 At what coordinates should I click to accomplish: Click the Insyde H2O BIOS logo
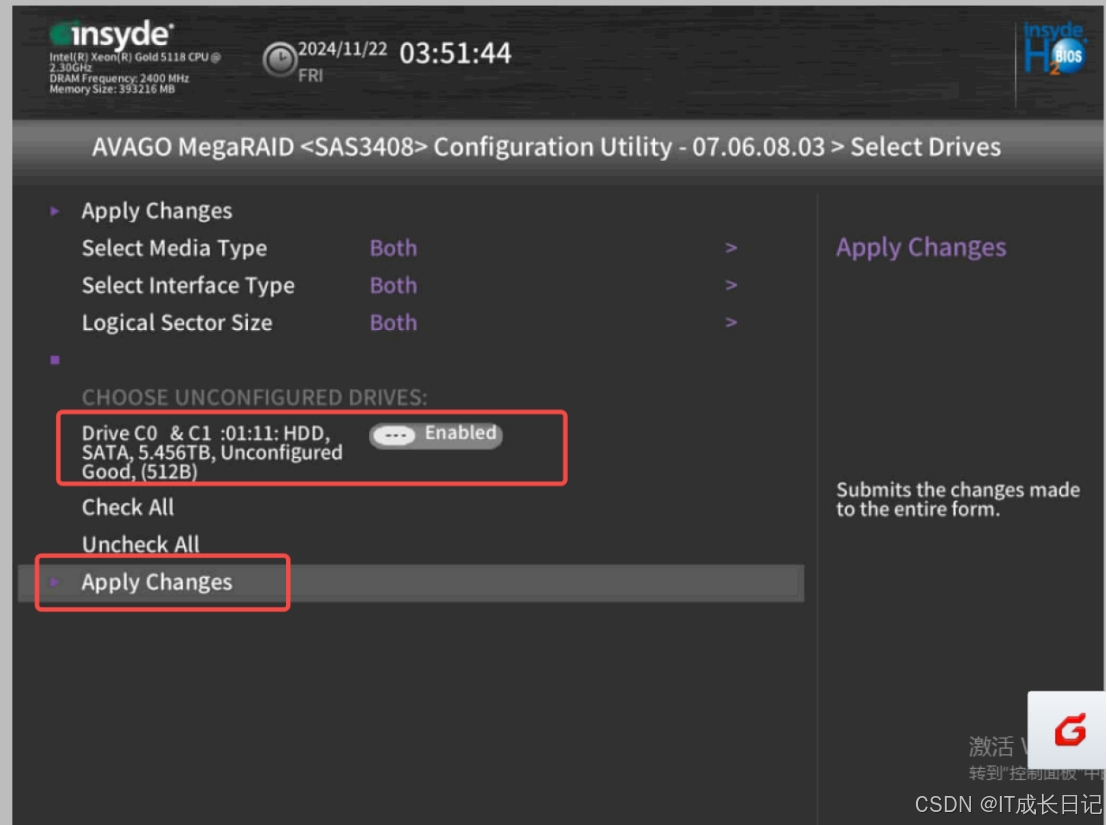tap(1054, 49)
